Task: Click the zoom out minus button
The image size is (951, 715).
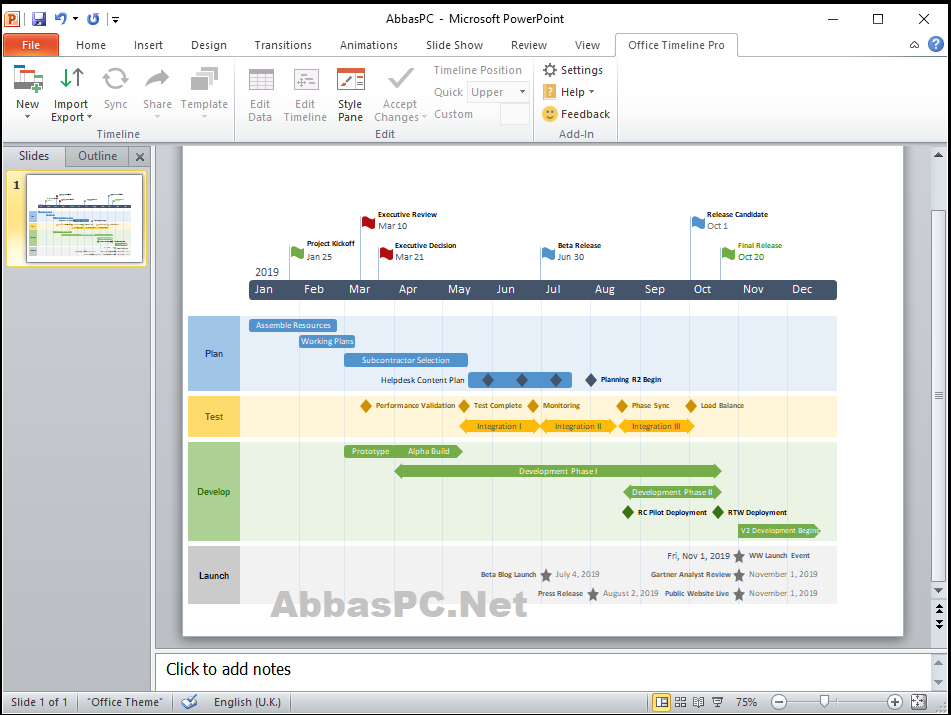Action: (779, 702)
